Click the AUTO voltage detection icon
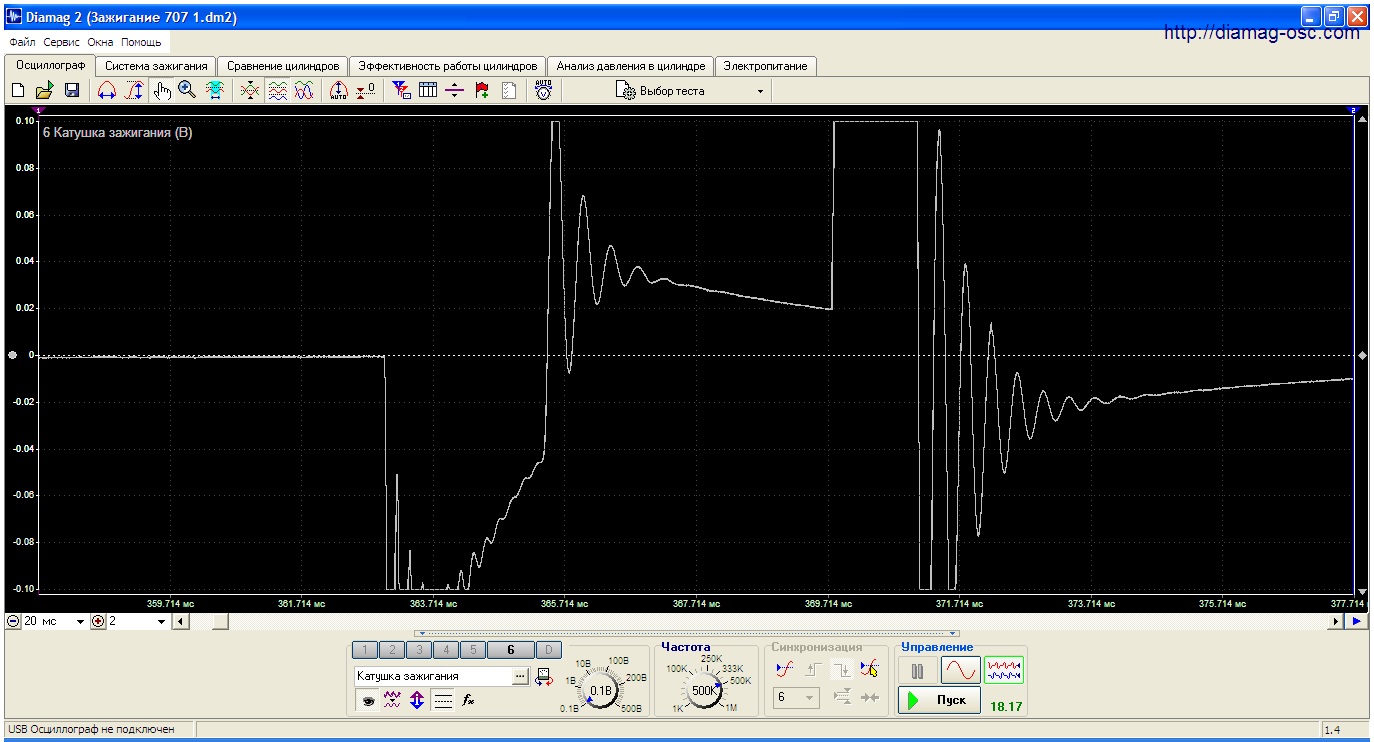This screenshot has width=1374, height=742. pyautogui.click(x=543, y=90)
